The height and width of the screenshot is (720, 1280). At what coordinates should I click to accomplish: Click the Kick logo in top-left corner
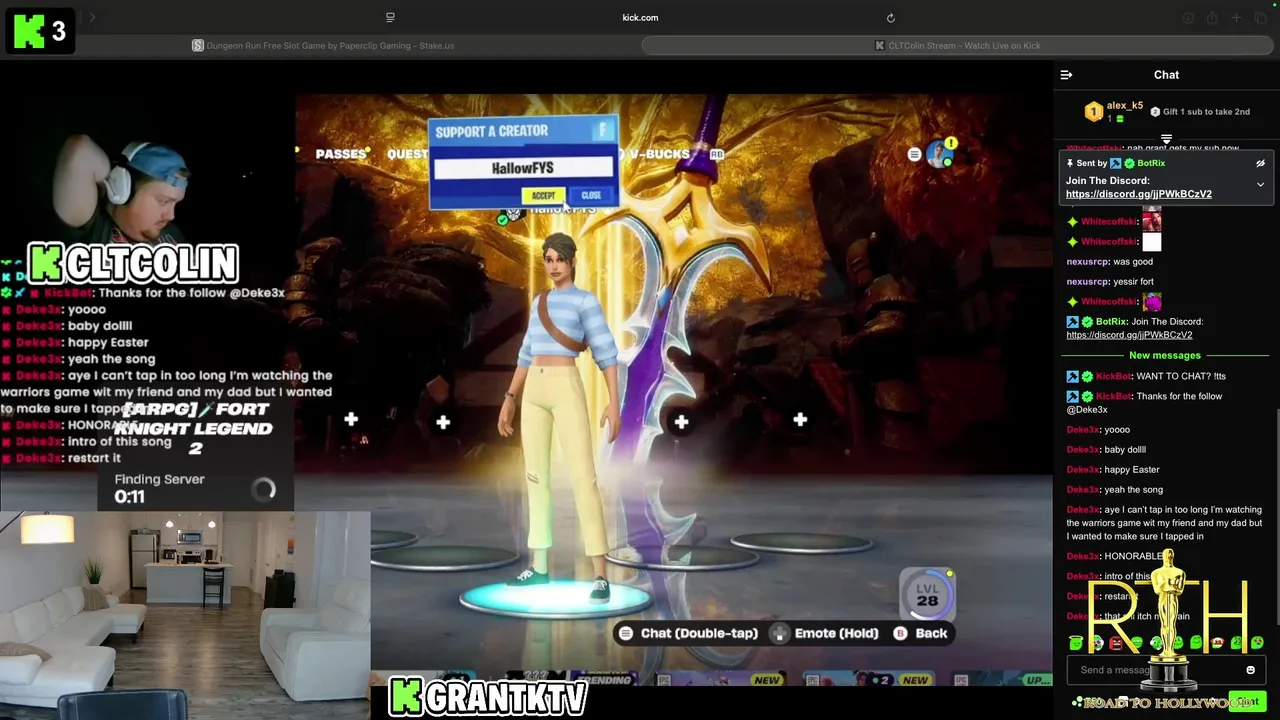point(29,31)
